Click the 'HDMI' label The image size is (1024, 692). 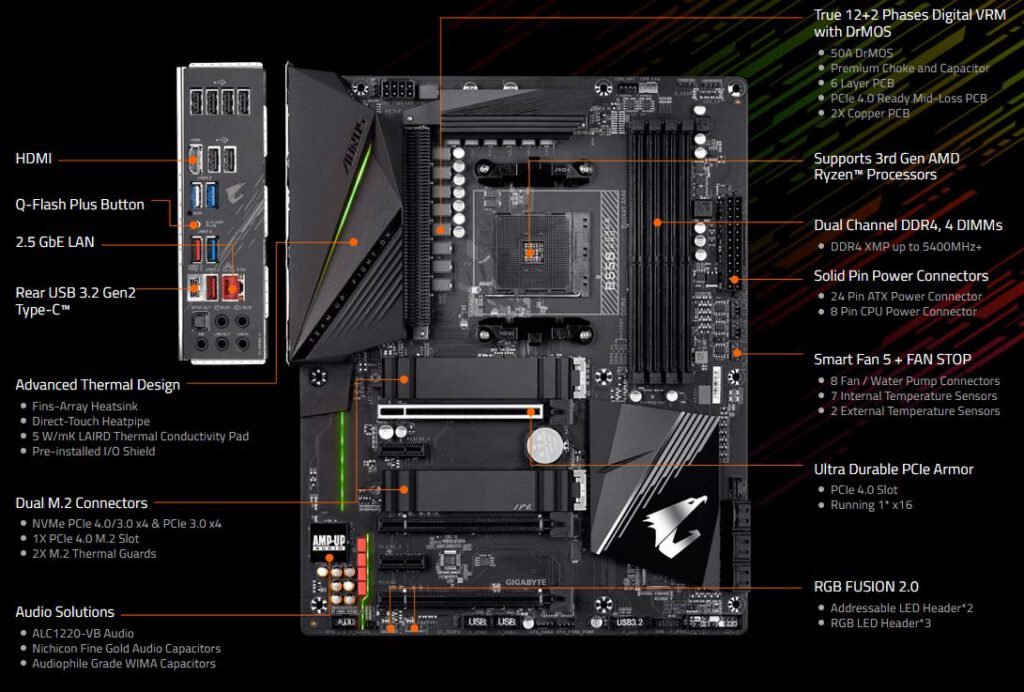(33, 159)
